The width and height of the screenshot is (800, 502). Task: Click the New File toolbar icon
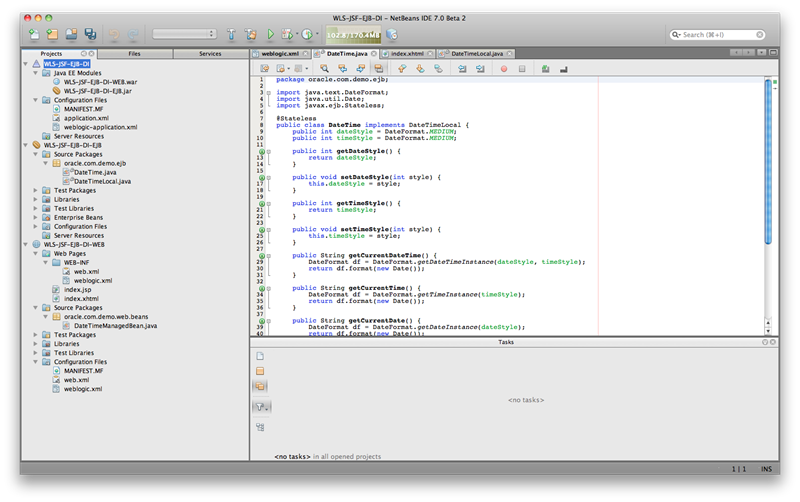(34, 34)
